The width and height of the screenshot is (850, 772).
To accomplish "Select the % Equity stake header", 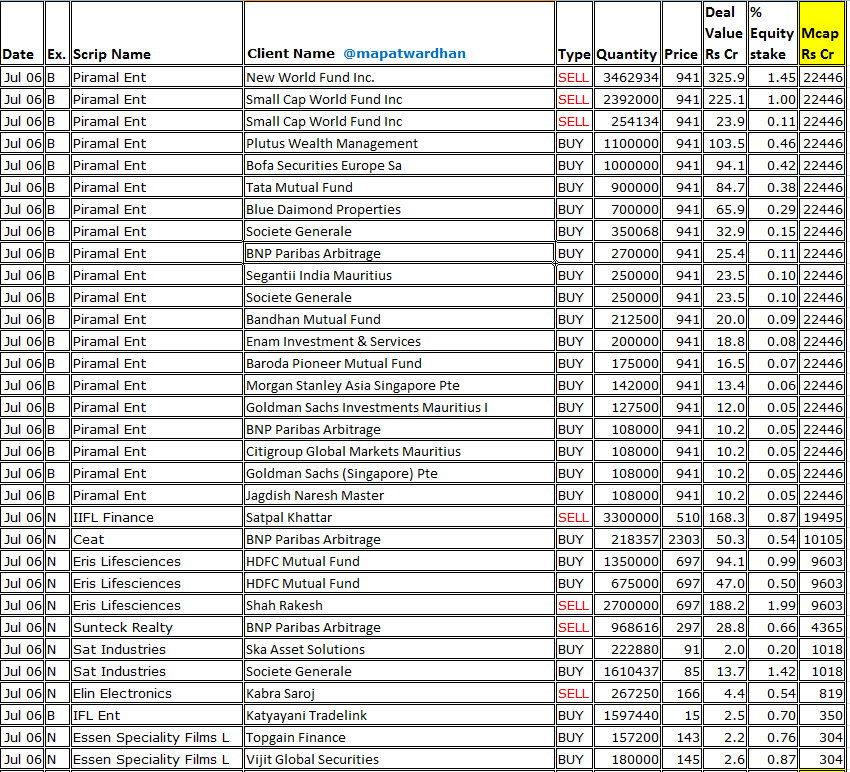I will [x=772, y=33].
